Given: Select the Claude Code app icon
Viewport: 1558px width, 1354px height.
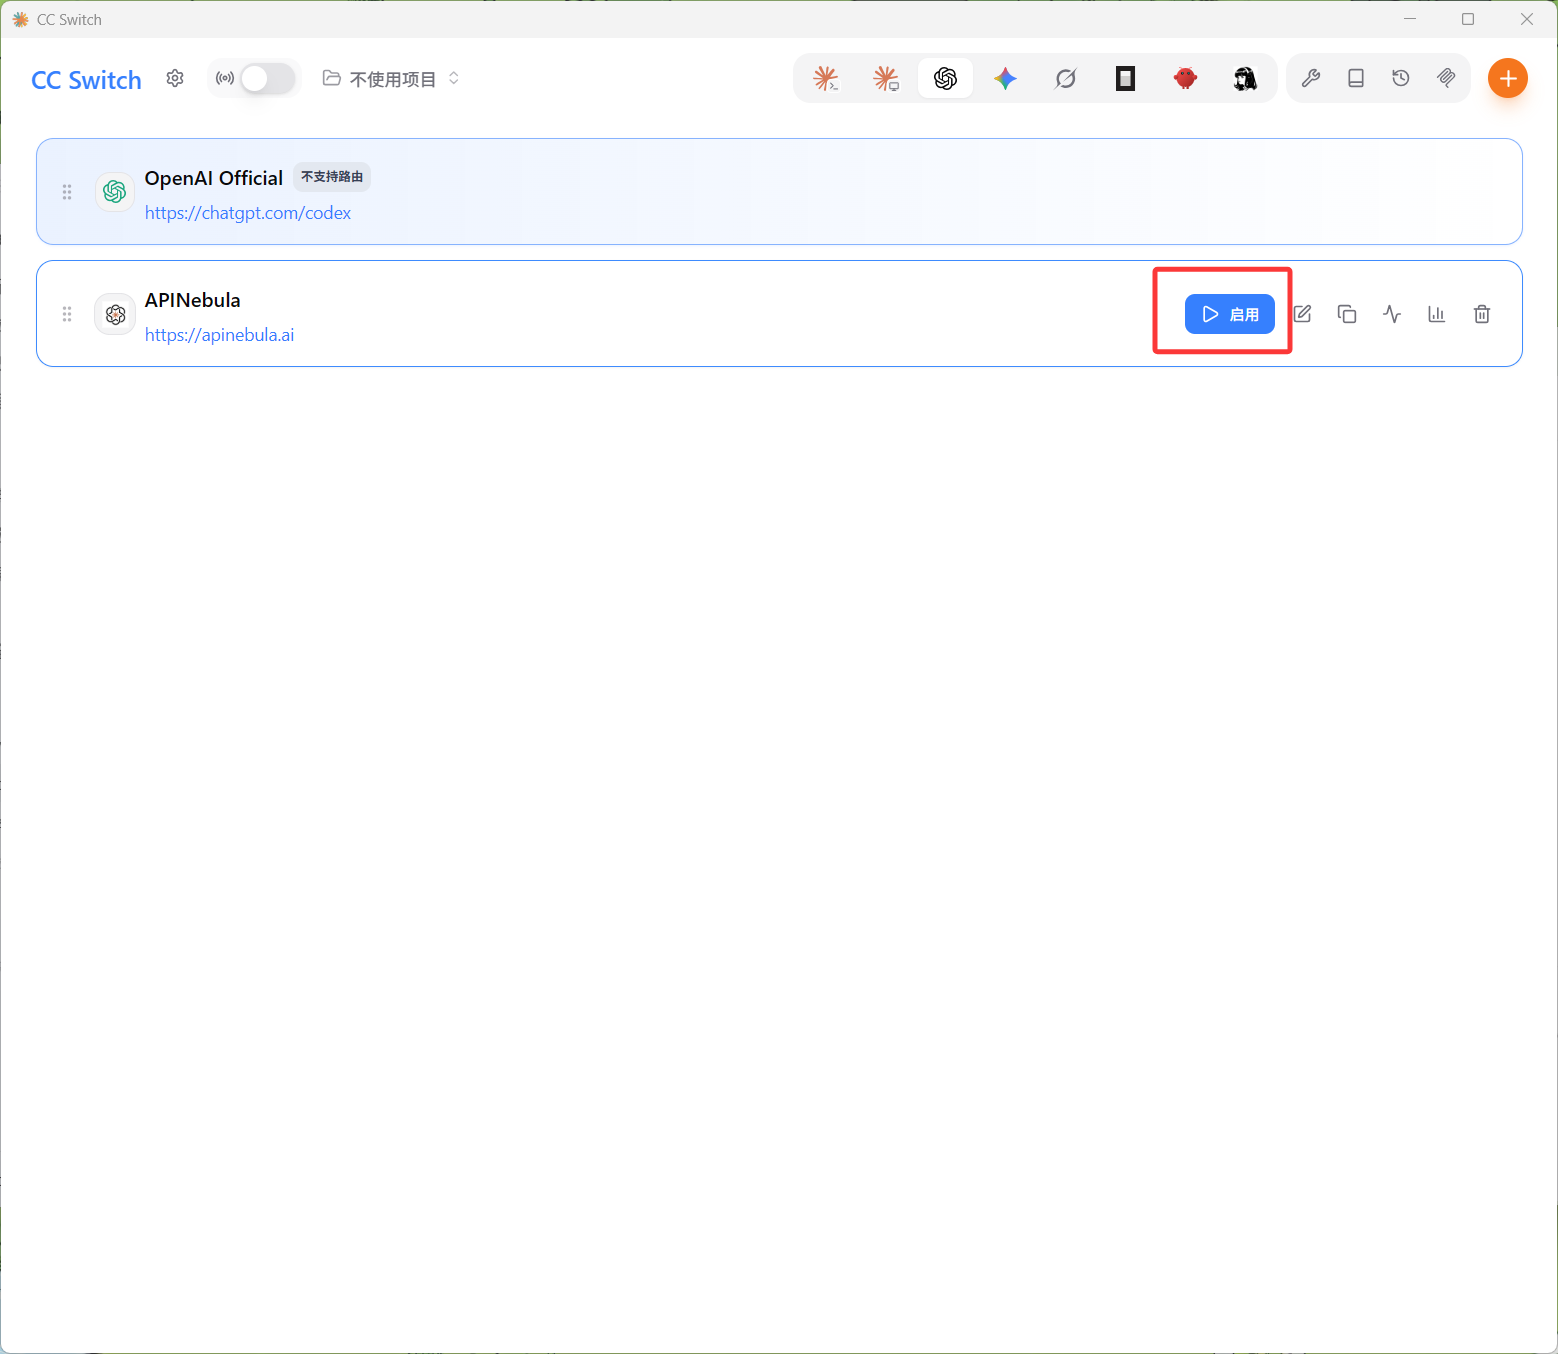Looking at the screenshot, I should point(825,78).
